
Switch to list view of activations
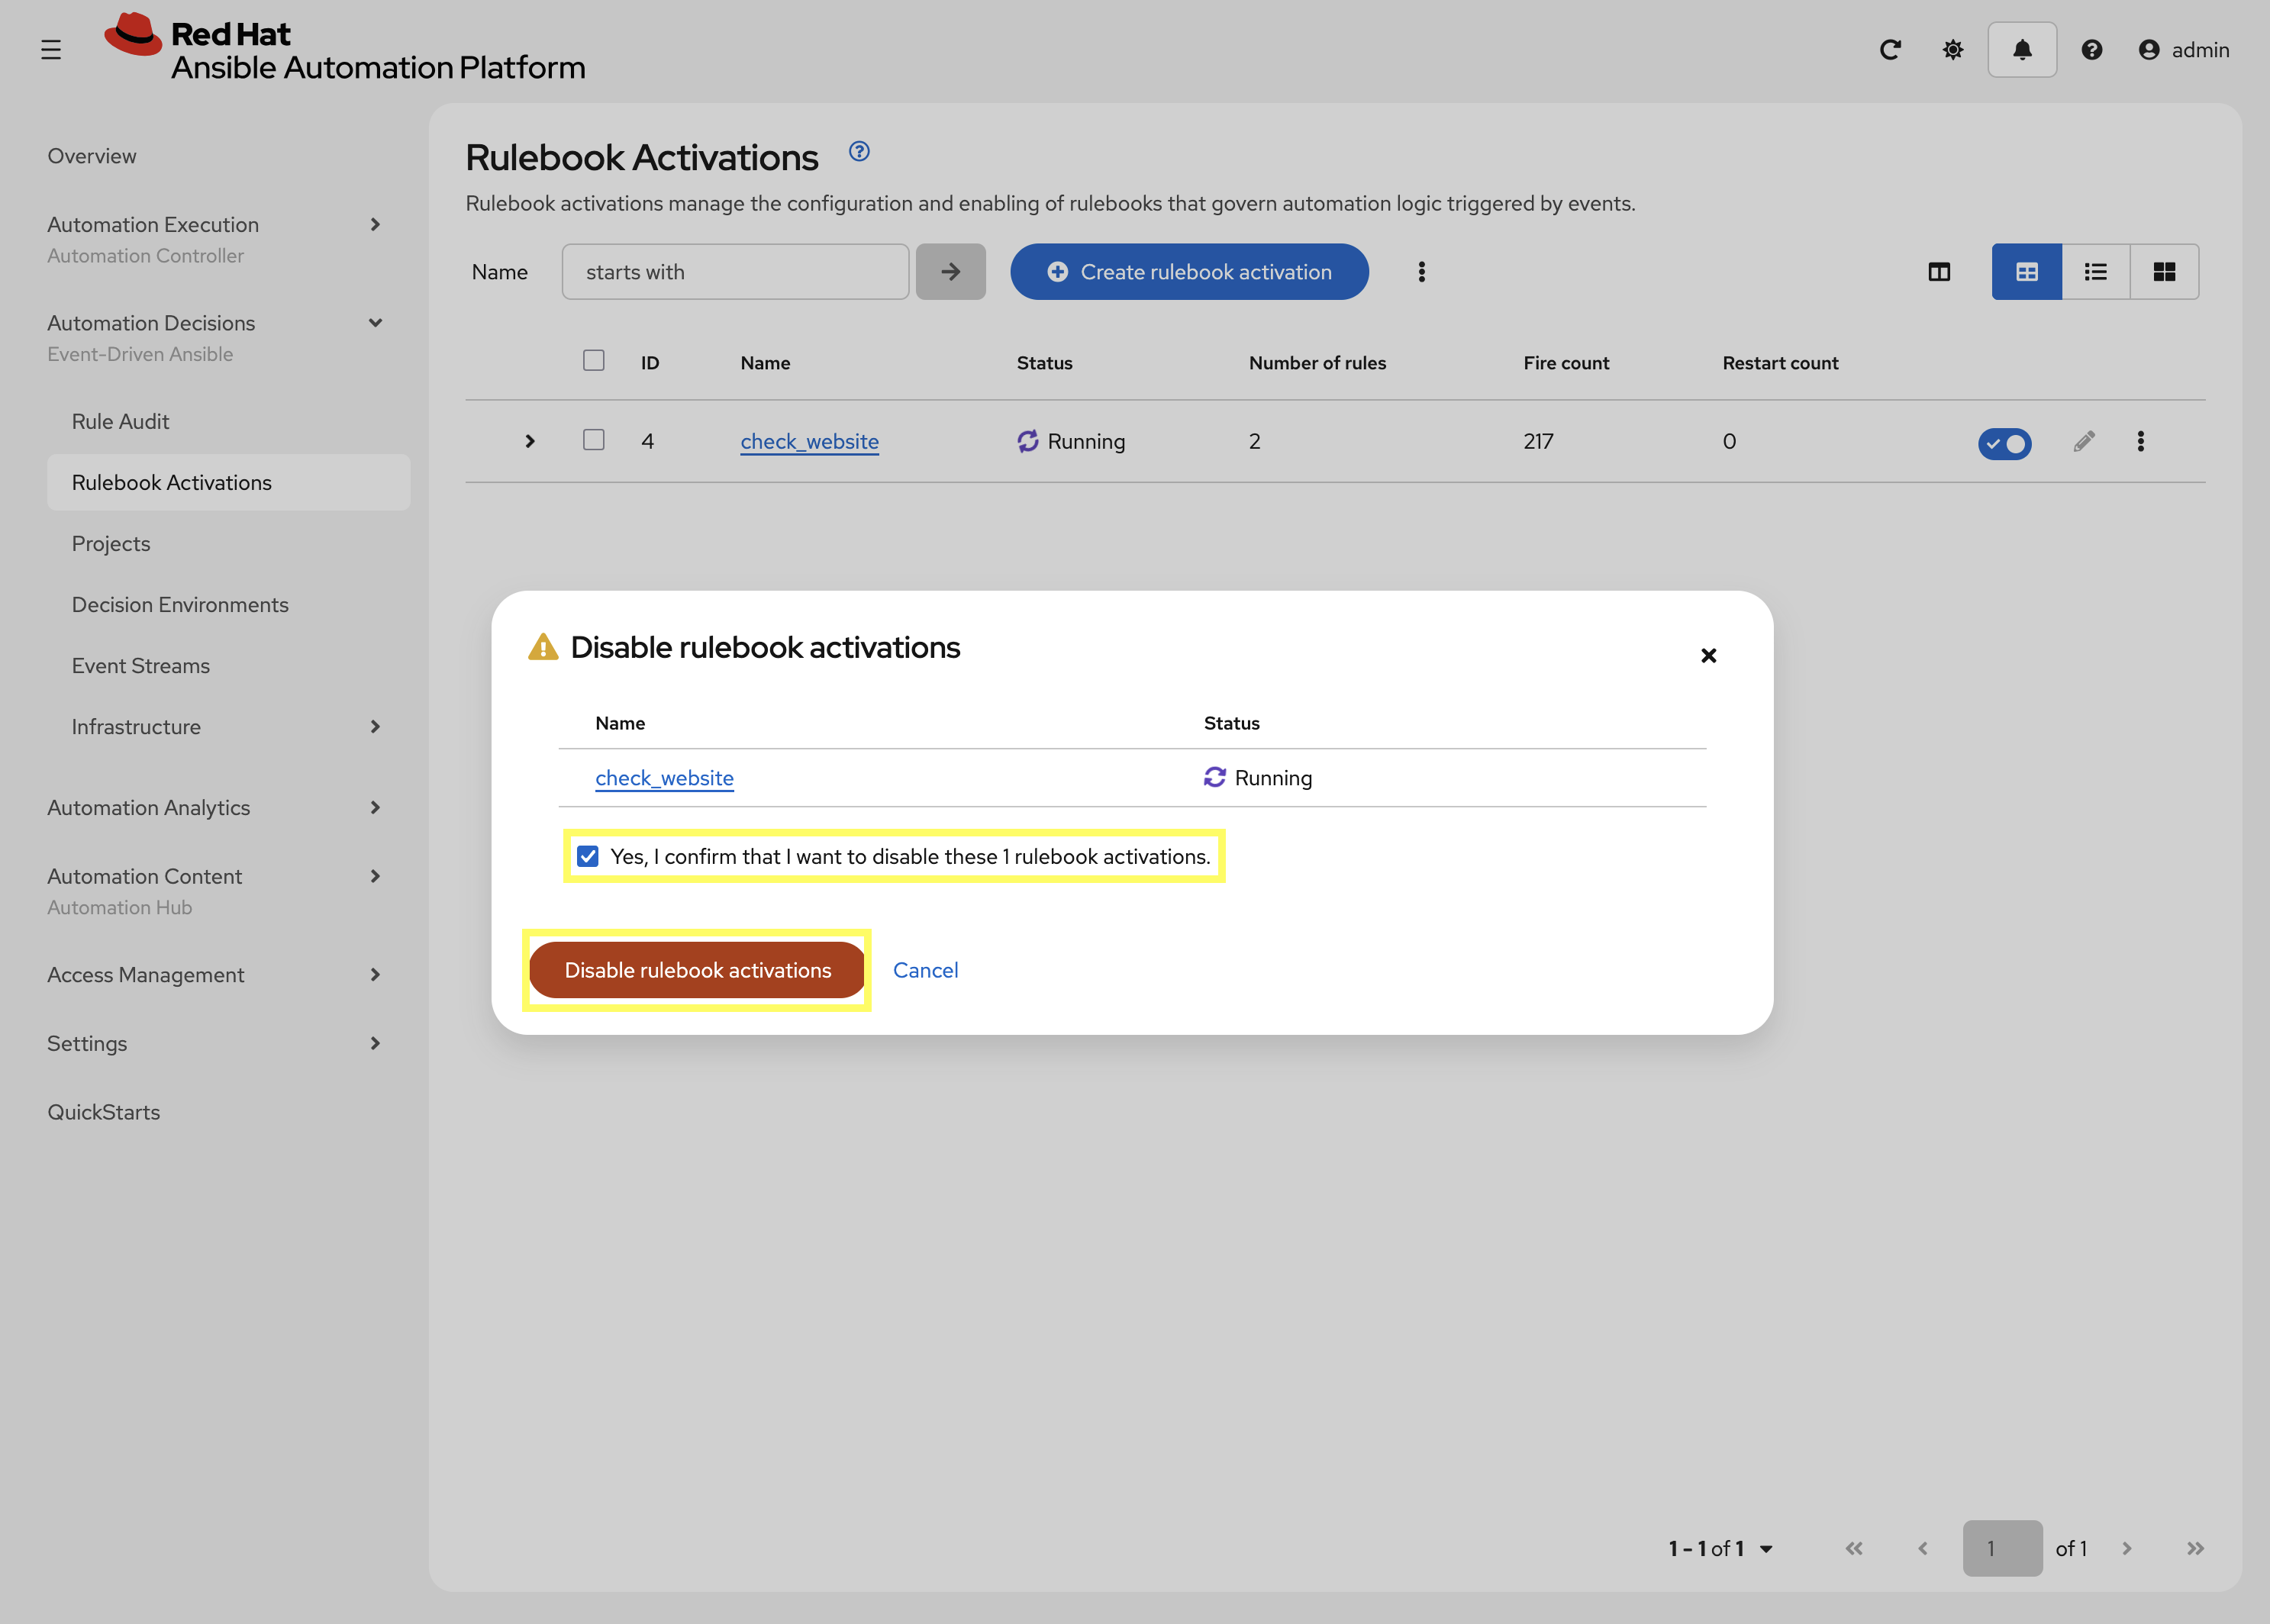2096,271
